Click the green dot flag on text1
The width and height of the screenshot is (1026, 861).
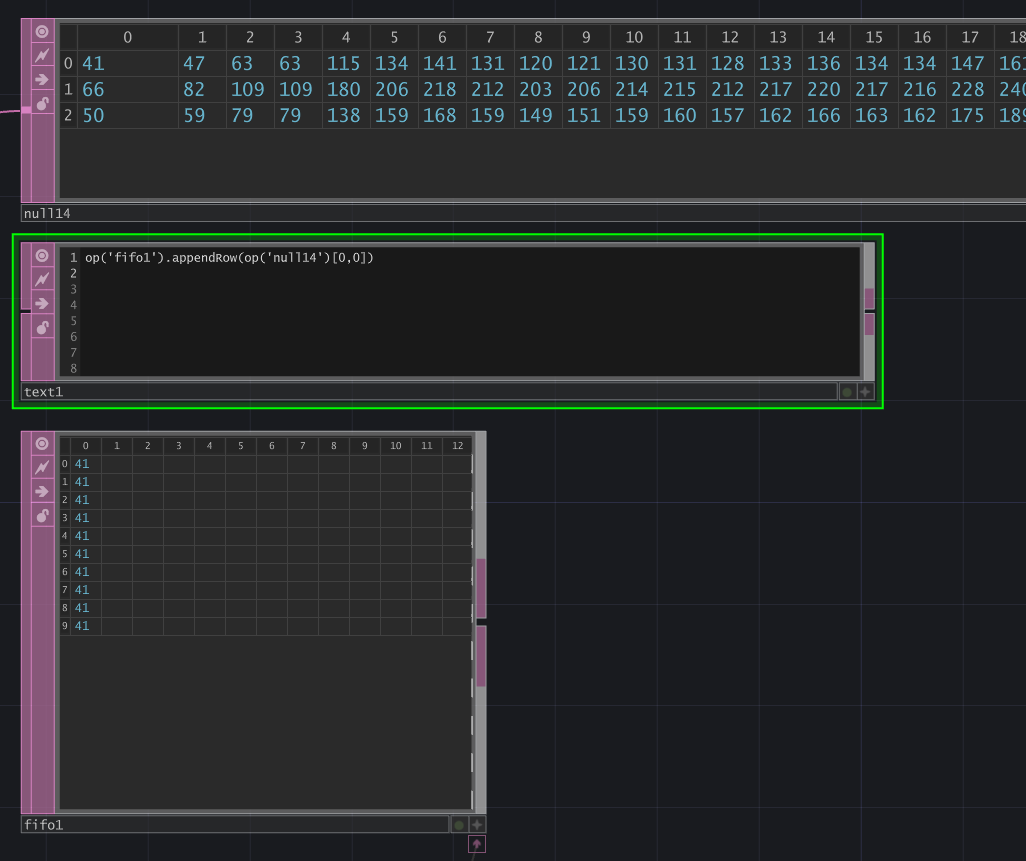pos(847,392)
